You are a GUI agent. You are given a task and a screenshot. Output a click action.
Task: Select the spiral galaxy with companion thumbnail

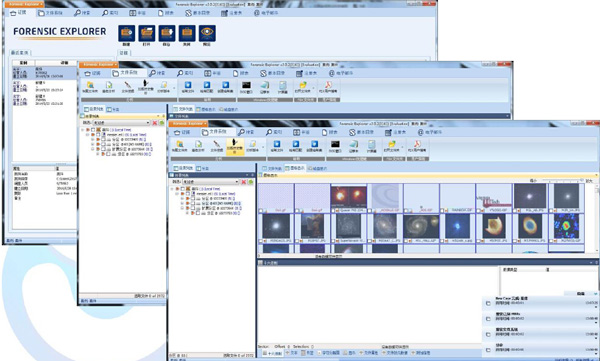click(421, 226)
